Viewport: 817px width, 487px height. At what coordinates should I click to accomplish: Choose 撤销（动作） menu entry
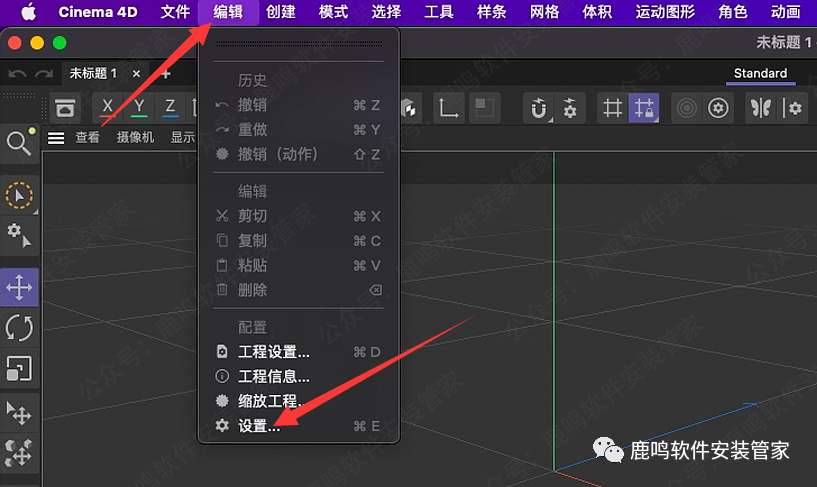[x=299, y=154]
